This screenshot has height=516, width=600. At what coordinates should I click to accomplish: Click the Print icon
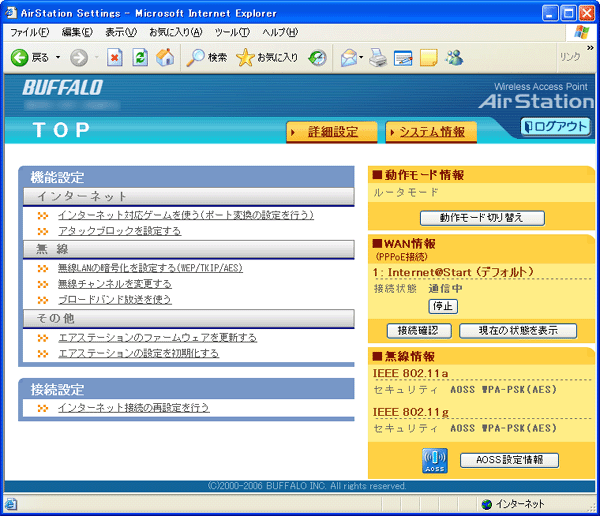coord(378,58)
